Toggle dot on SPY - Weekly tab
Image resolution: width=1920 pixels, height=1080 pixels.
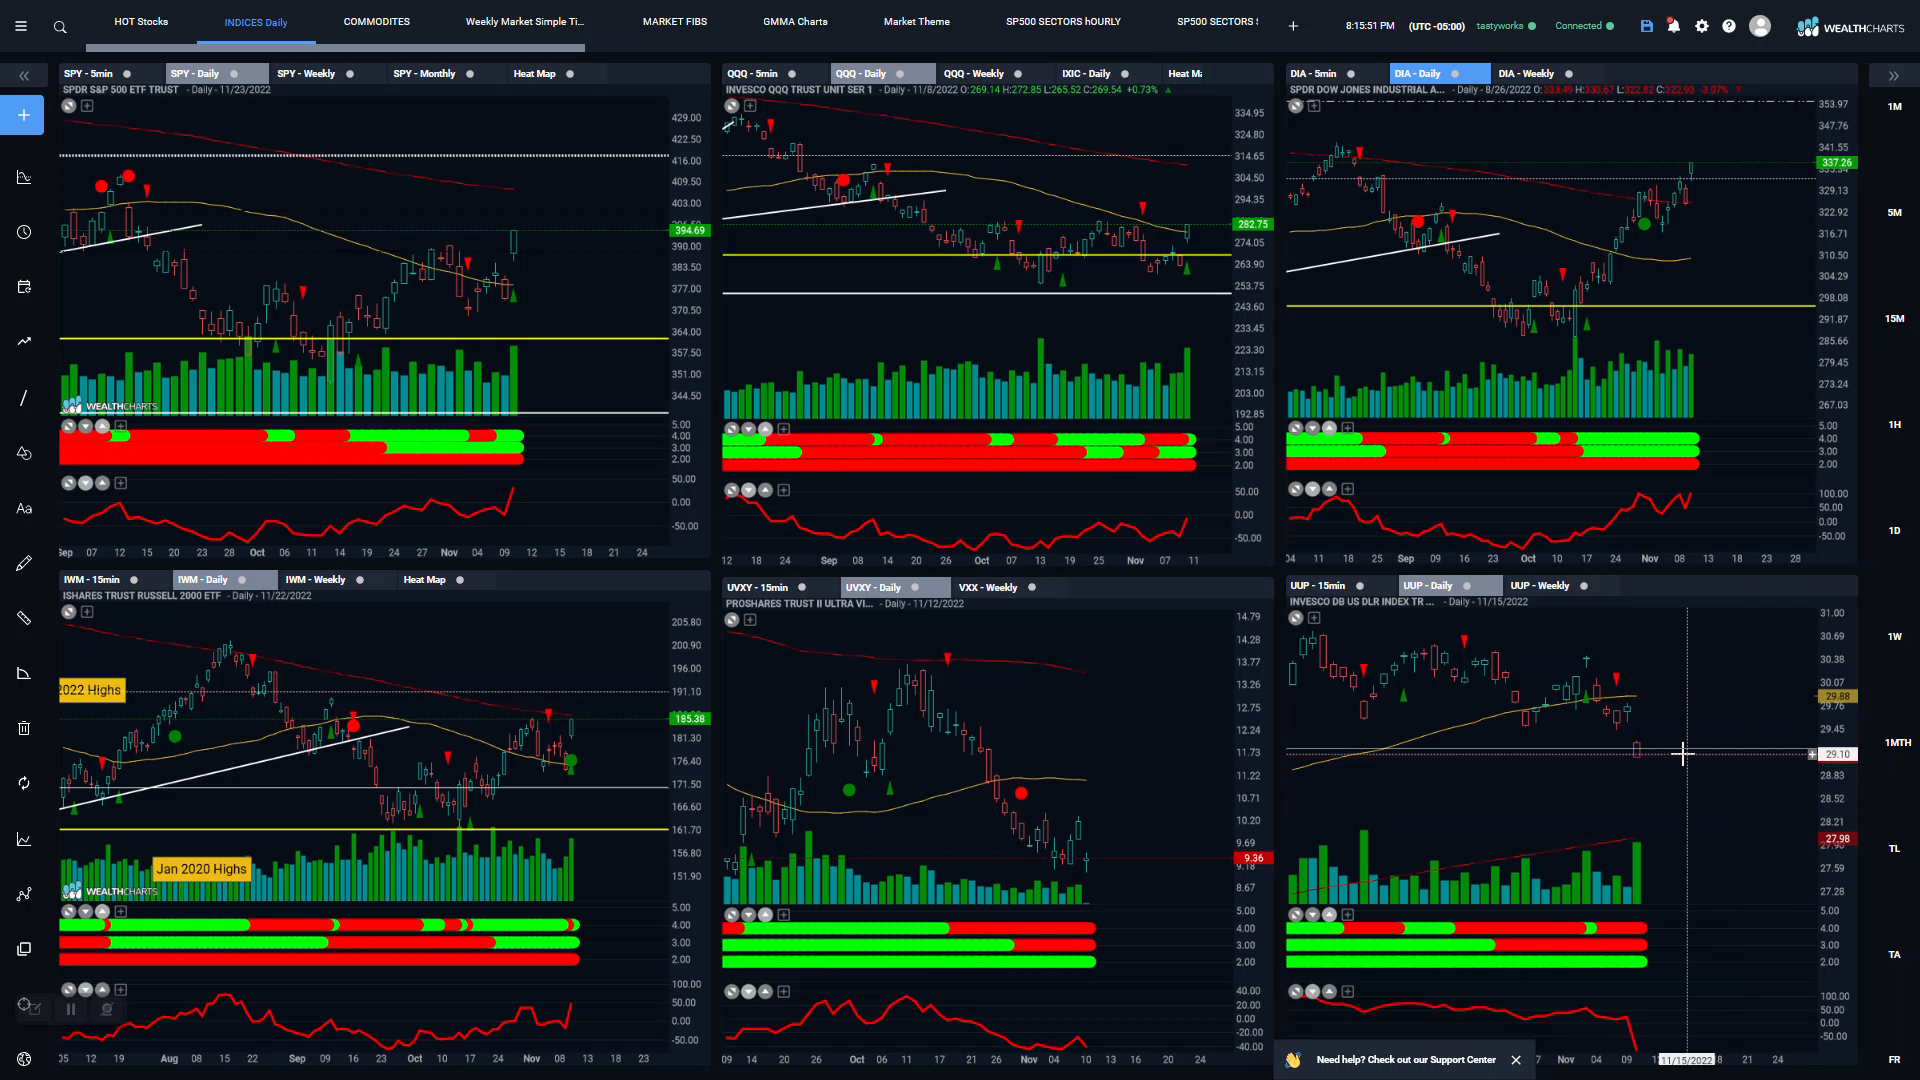click(350, 74)
